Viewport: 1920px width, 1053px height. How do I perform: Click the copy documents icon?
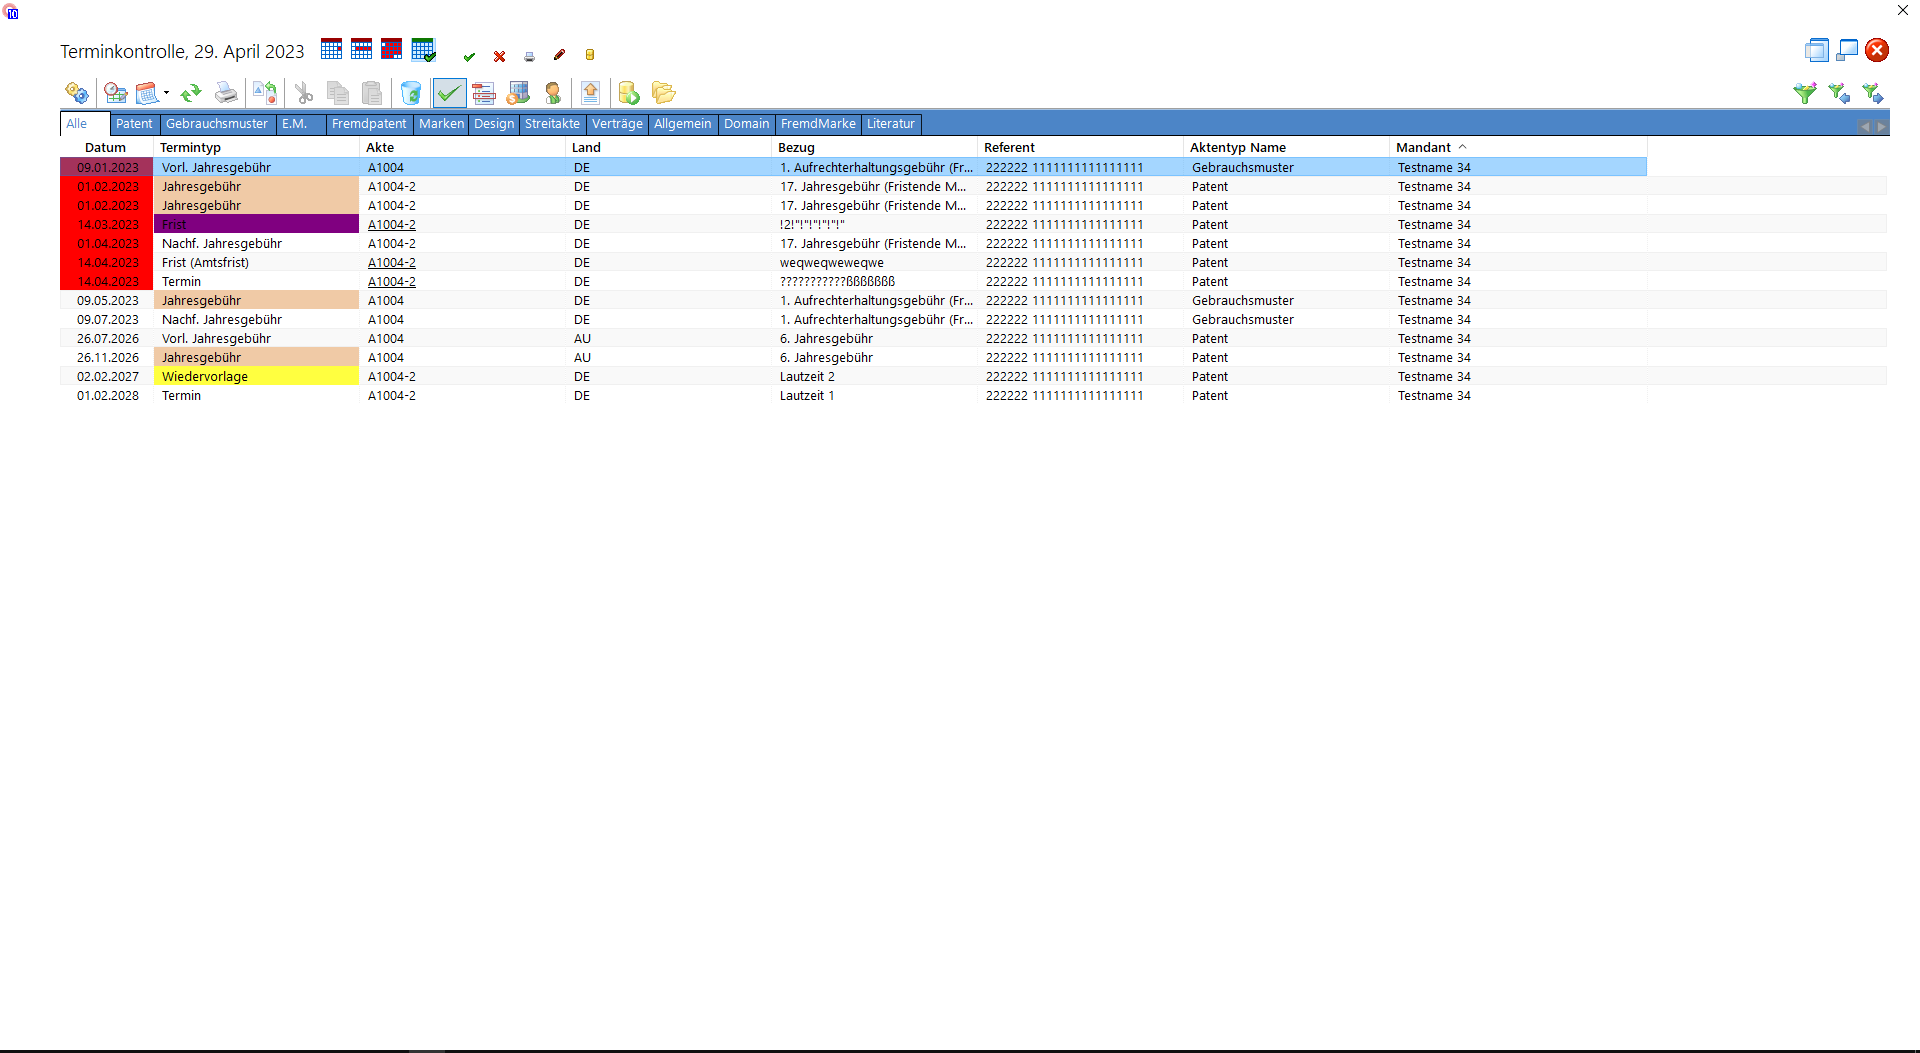tap(338, 93)
